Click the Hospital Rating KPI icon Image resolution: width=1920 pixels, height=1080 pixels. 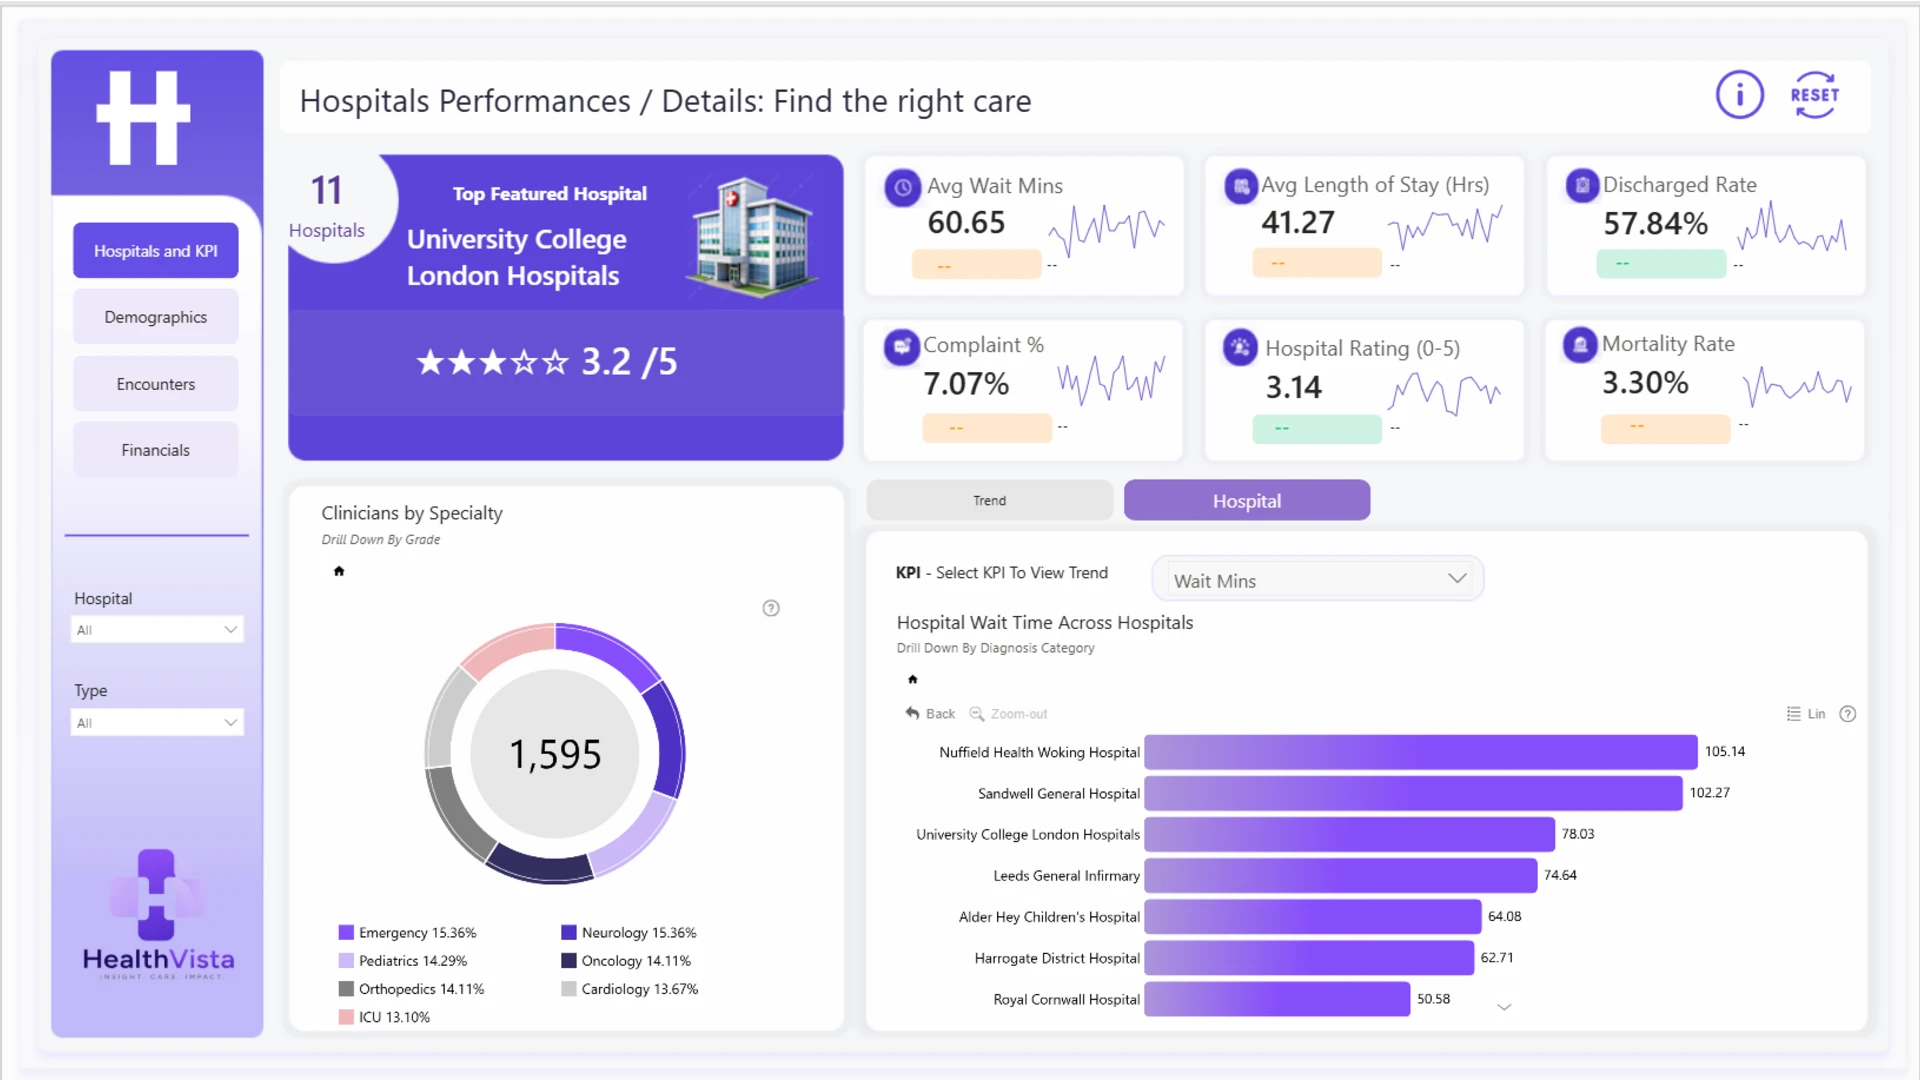pyautogui.click(x=1240, y=348)
